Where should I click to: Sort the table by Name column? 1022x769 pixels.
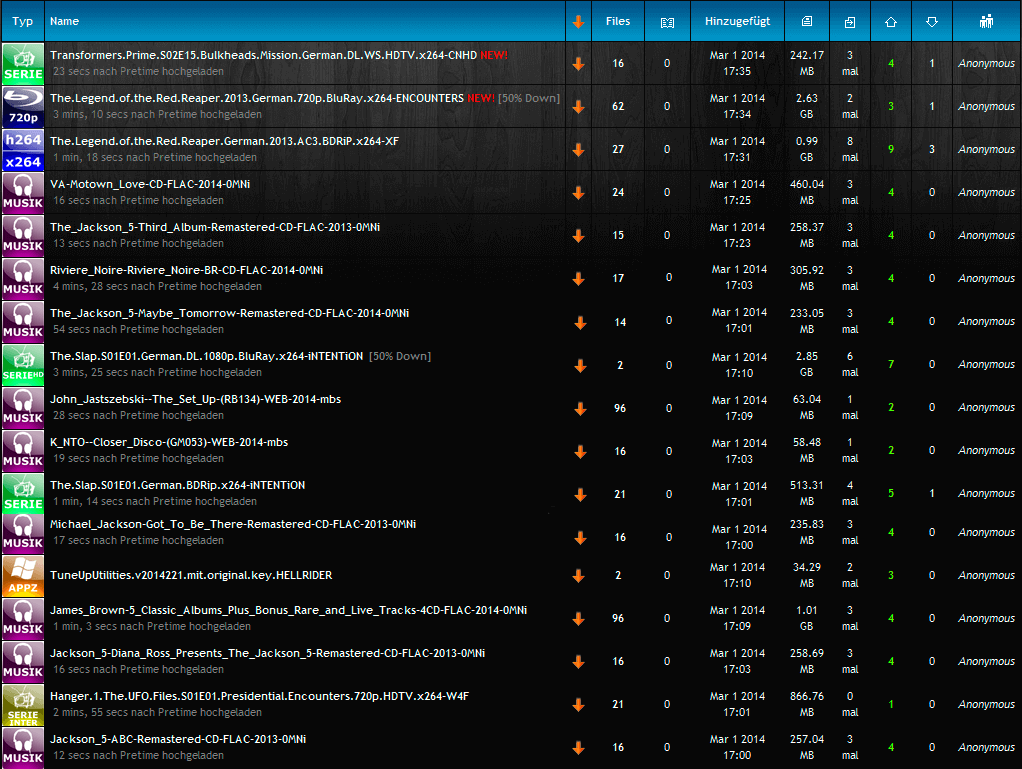pyautogui.click(x=65, y=22)
